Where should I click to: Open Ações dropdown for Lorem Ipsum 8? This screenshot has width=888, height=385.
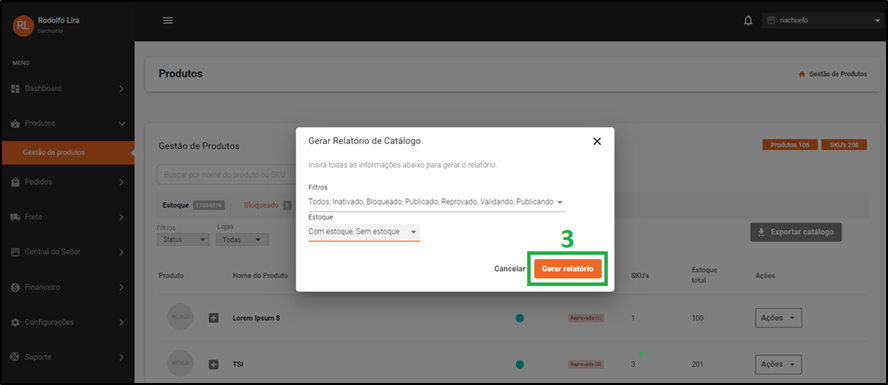(779, 318)
